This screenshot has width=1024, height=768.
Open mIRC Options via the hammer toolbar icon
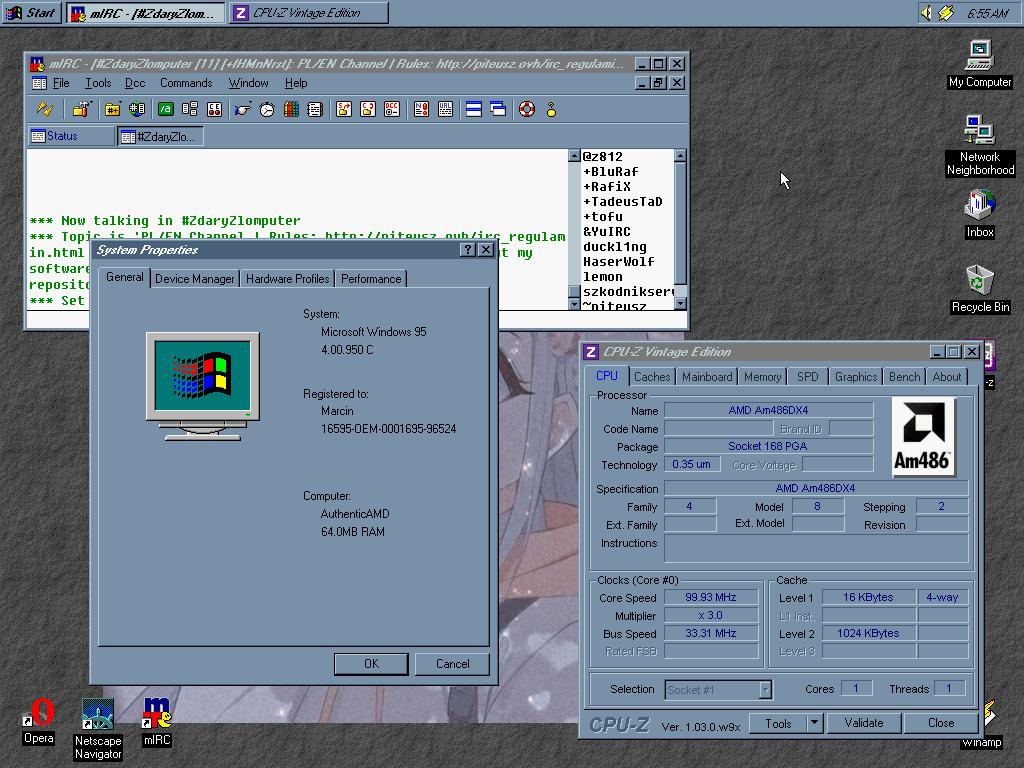[82, 109]
